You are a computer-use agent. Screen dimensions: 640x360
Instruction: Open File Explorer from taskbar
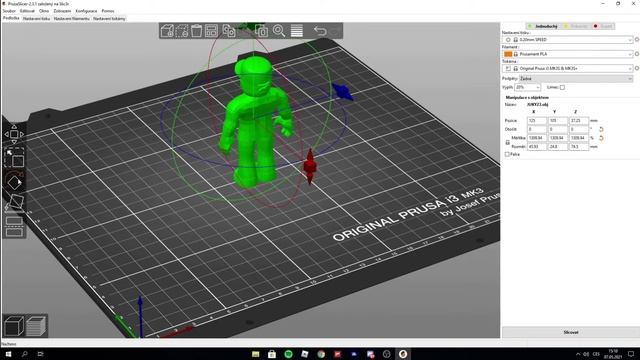click(x=256, y=354)
